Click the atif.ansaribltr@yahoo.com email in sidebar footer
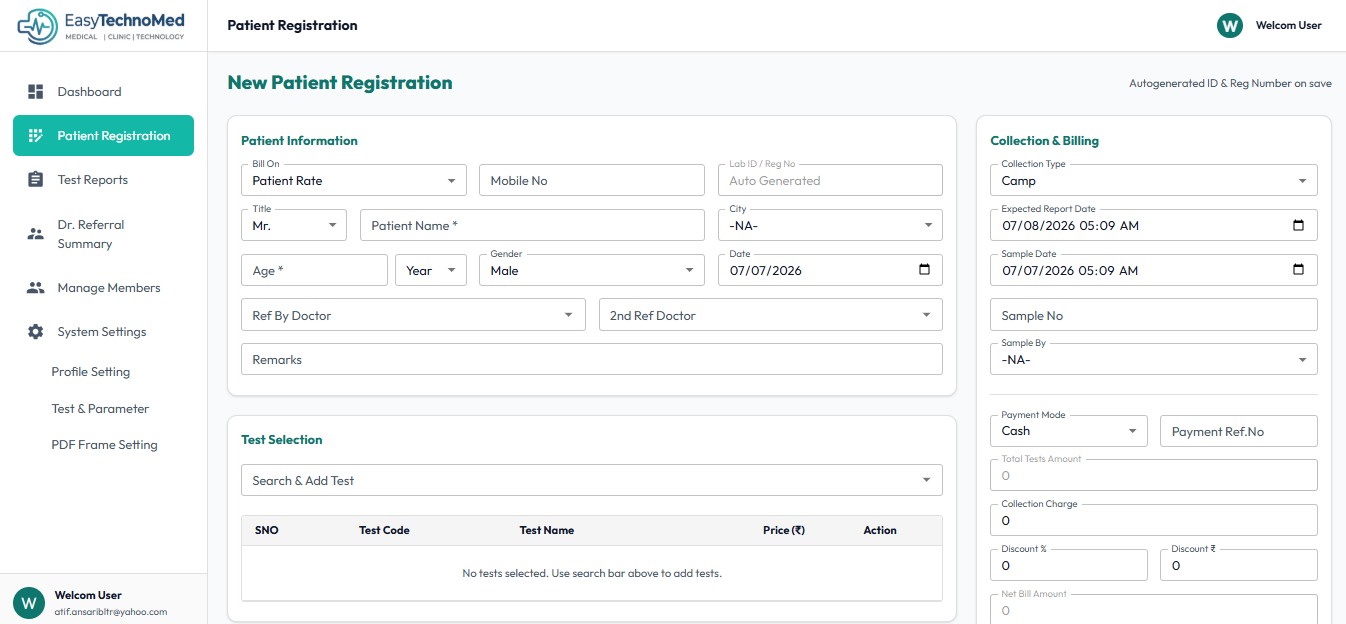The height and width of the screenshot is (624, 1346). coord(111,612)
